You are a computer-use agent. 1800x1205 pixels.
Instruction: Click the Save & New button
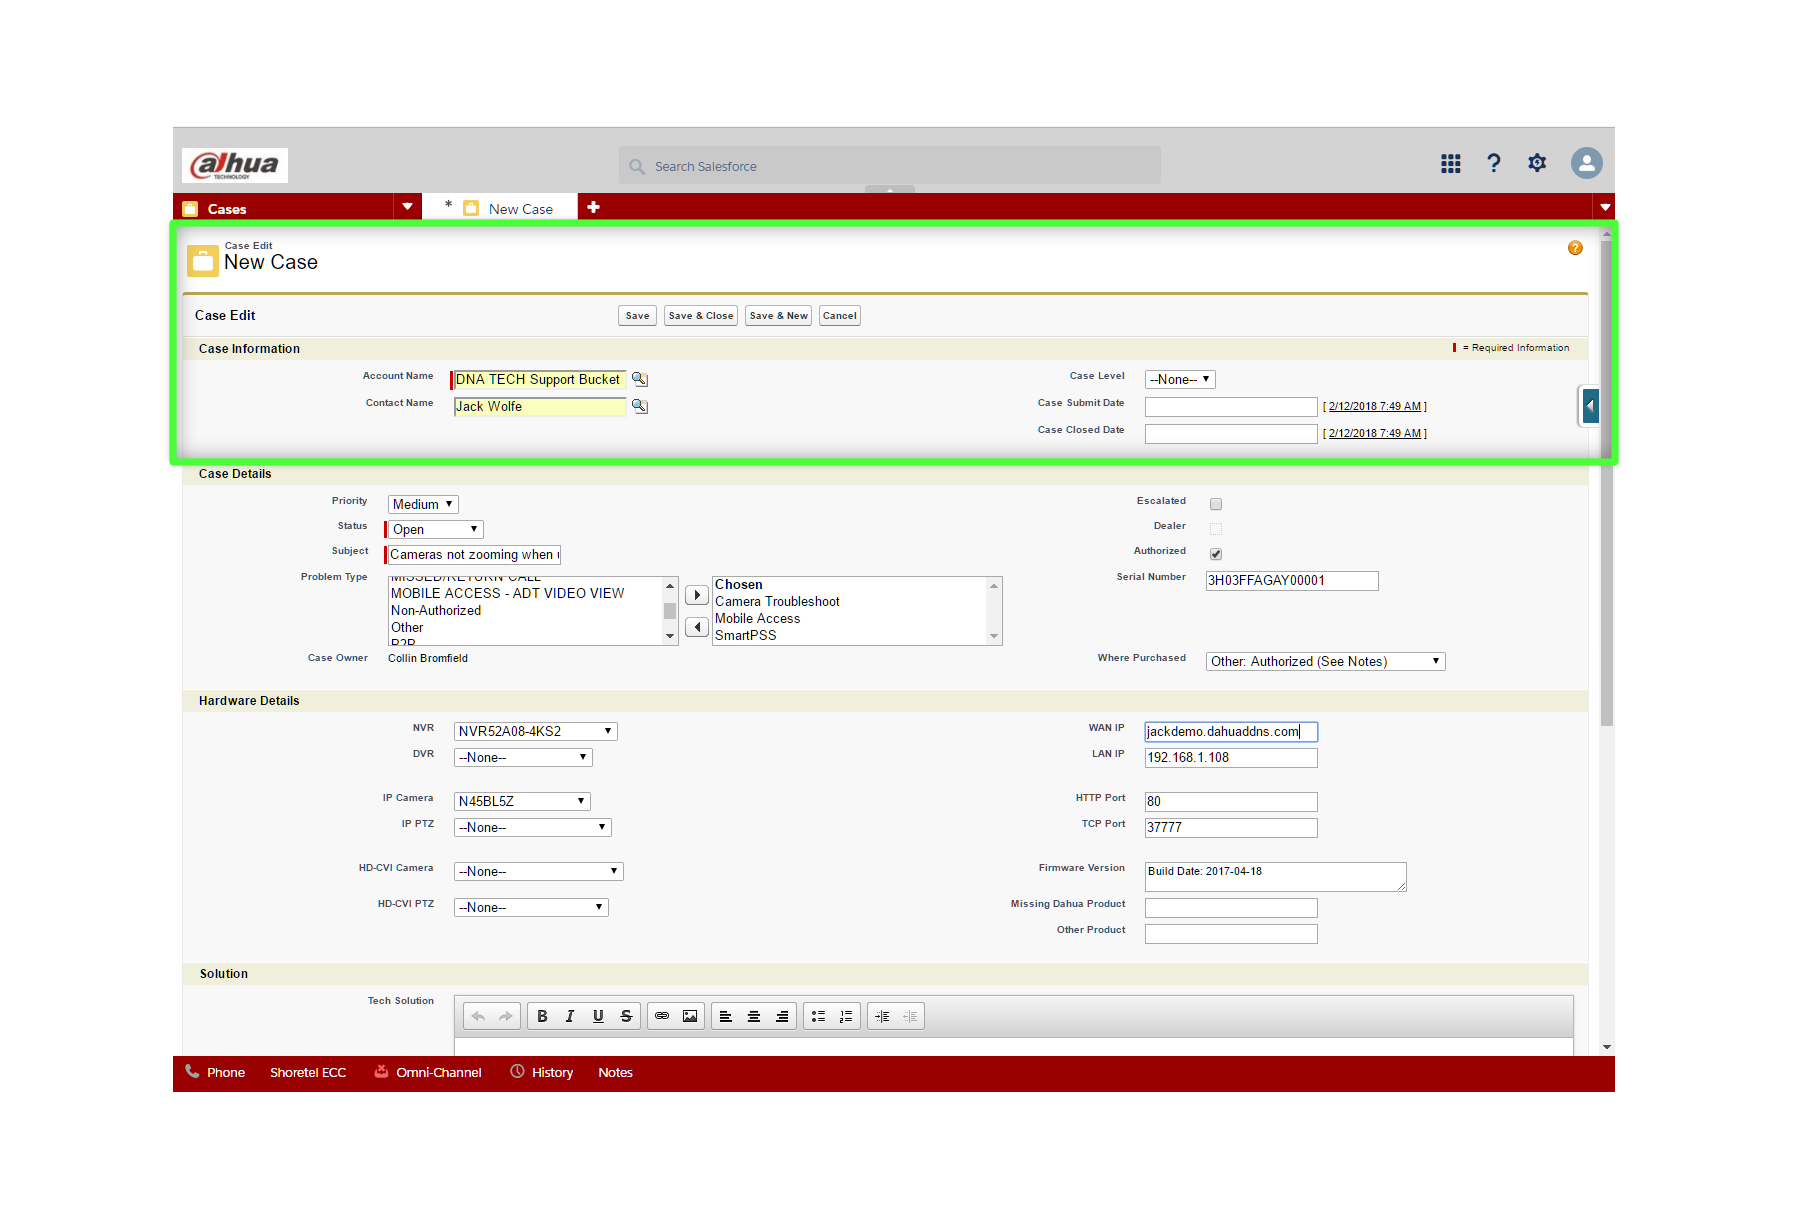pyautogui.click(x=778, y=316)
